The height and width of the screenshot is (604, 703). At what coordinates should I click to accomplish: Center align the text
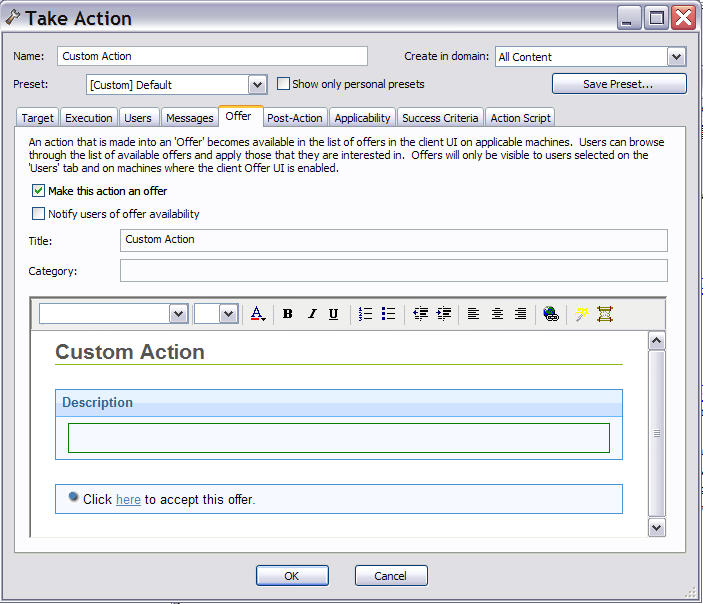click(497, 314)
